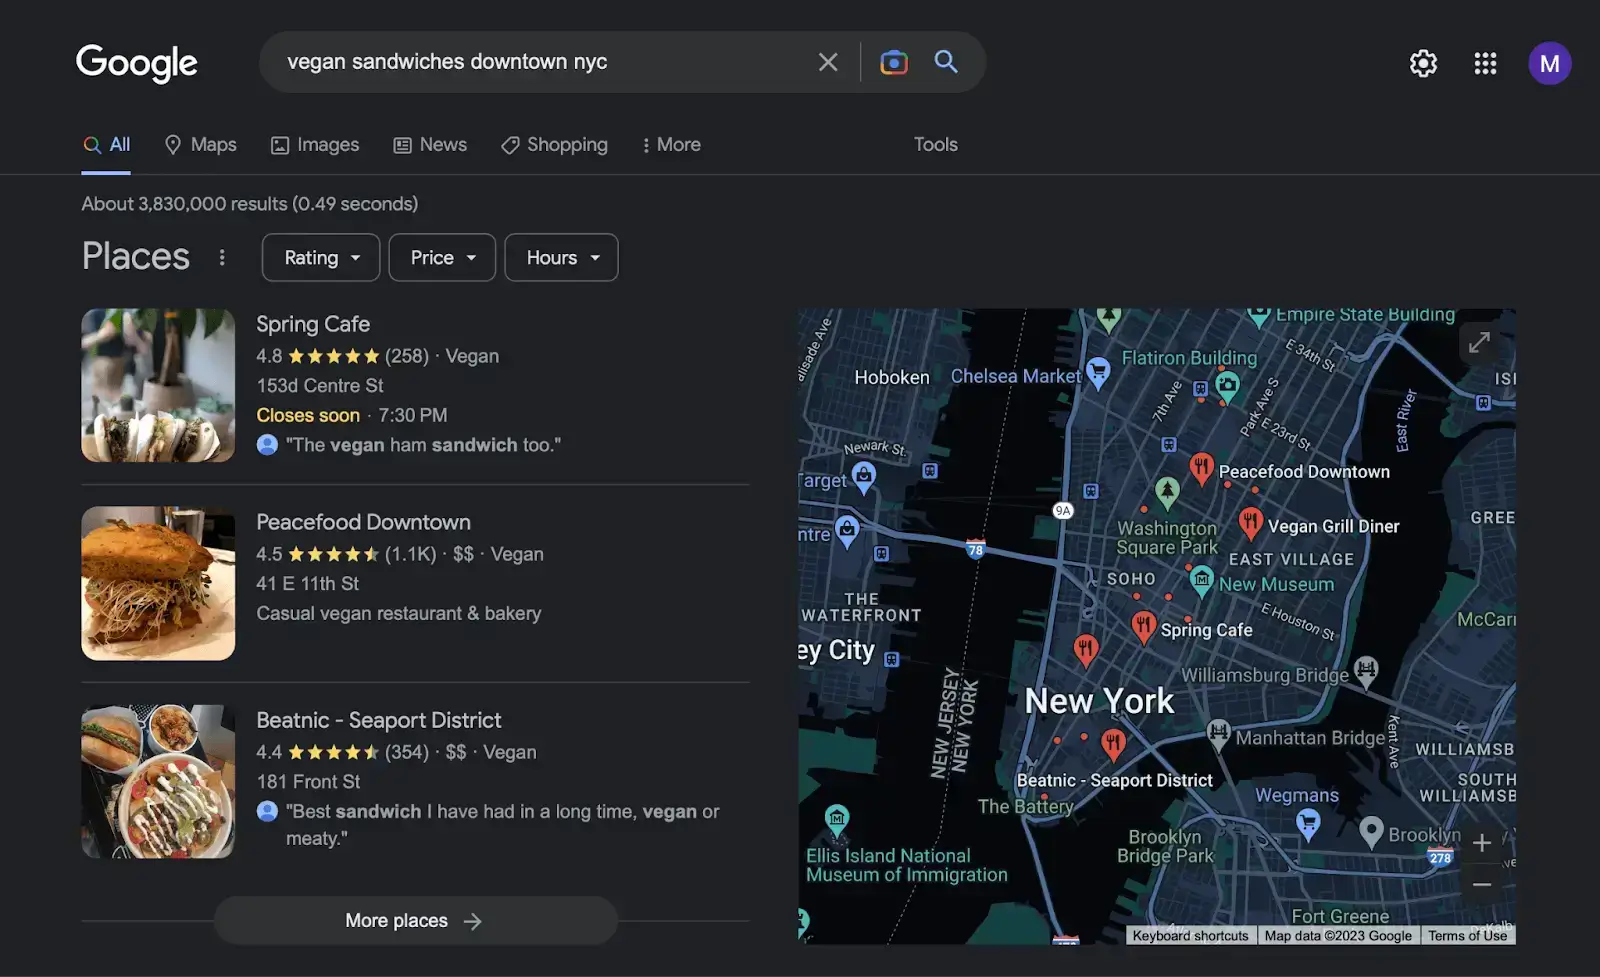
Task: Clear the search box text
Action: (828, 62)
